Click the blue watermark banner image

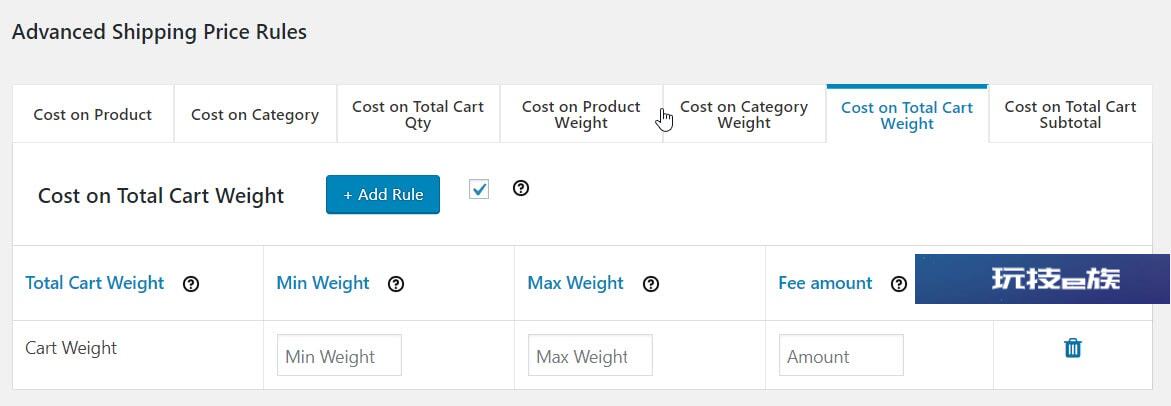[x=1043, y=278]
